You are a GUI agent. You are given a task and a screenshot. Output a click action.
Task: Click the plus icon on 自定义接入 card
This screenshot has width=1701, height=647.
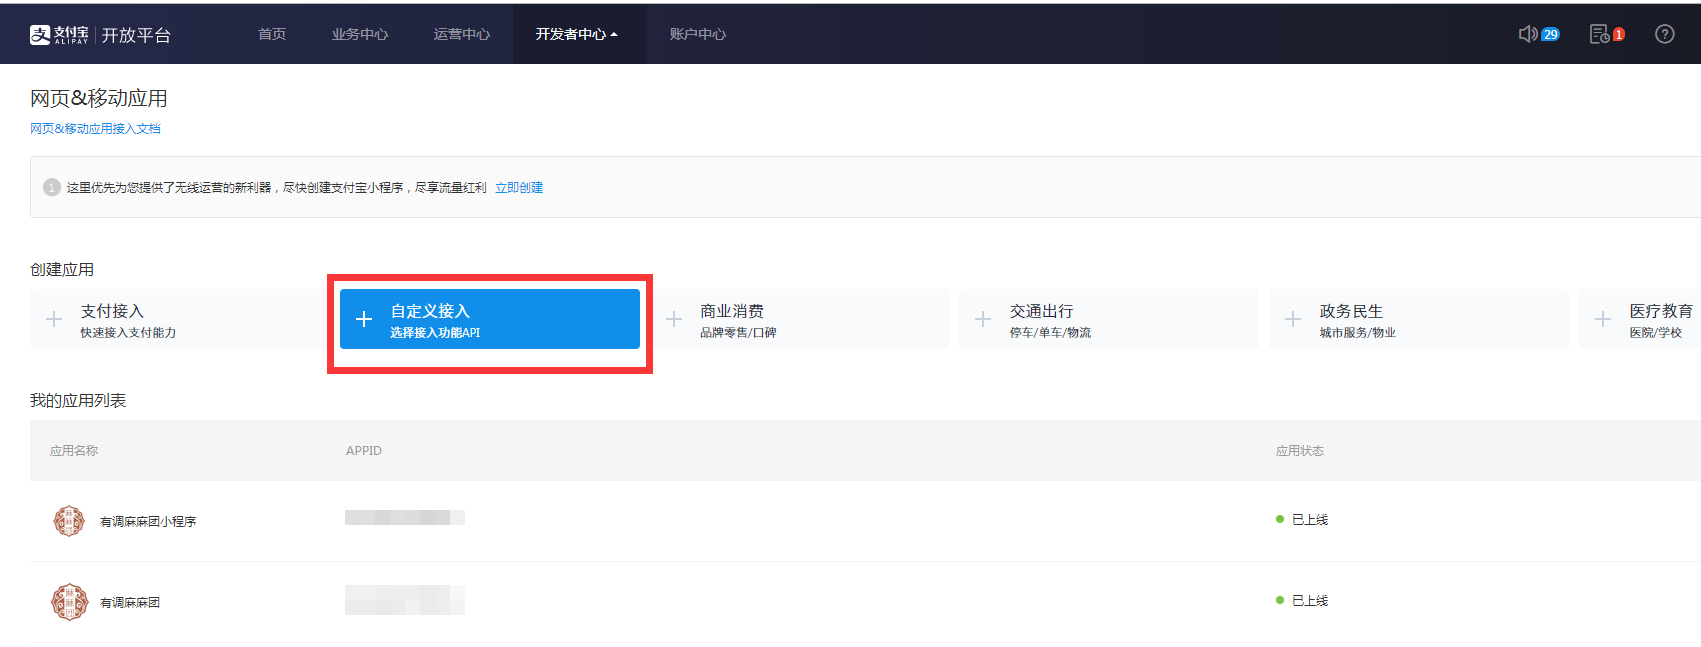364,319
